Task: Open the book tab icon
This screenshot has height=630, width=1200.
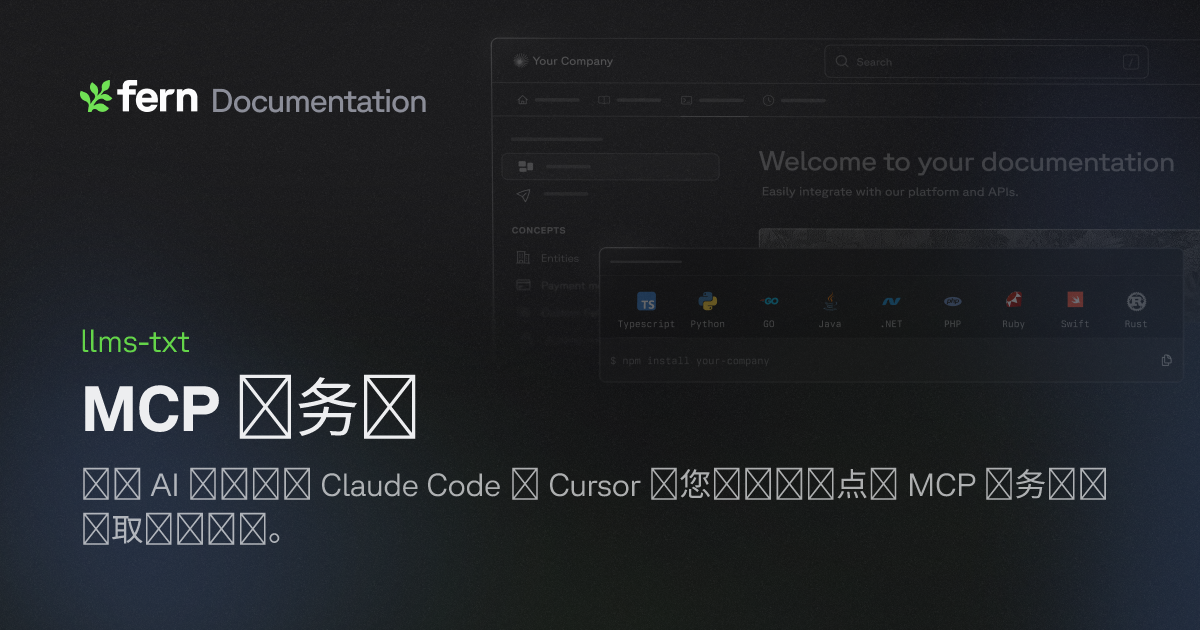Action: (604, 100)
